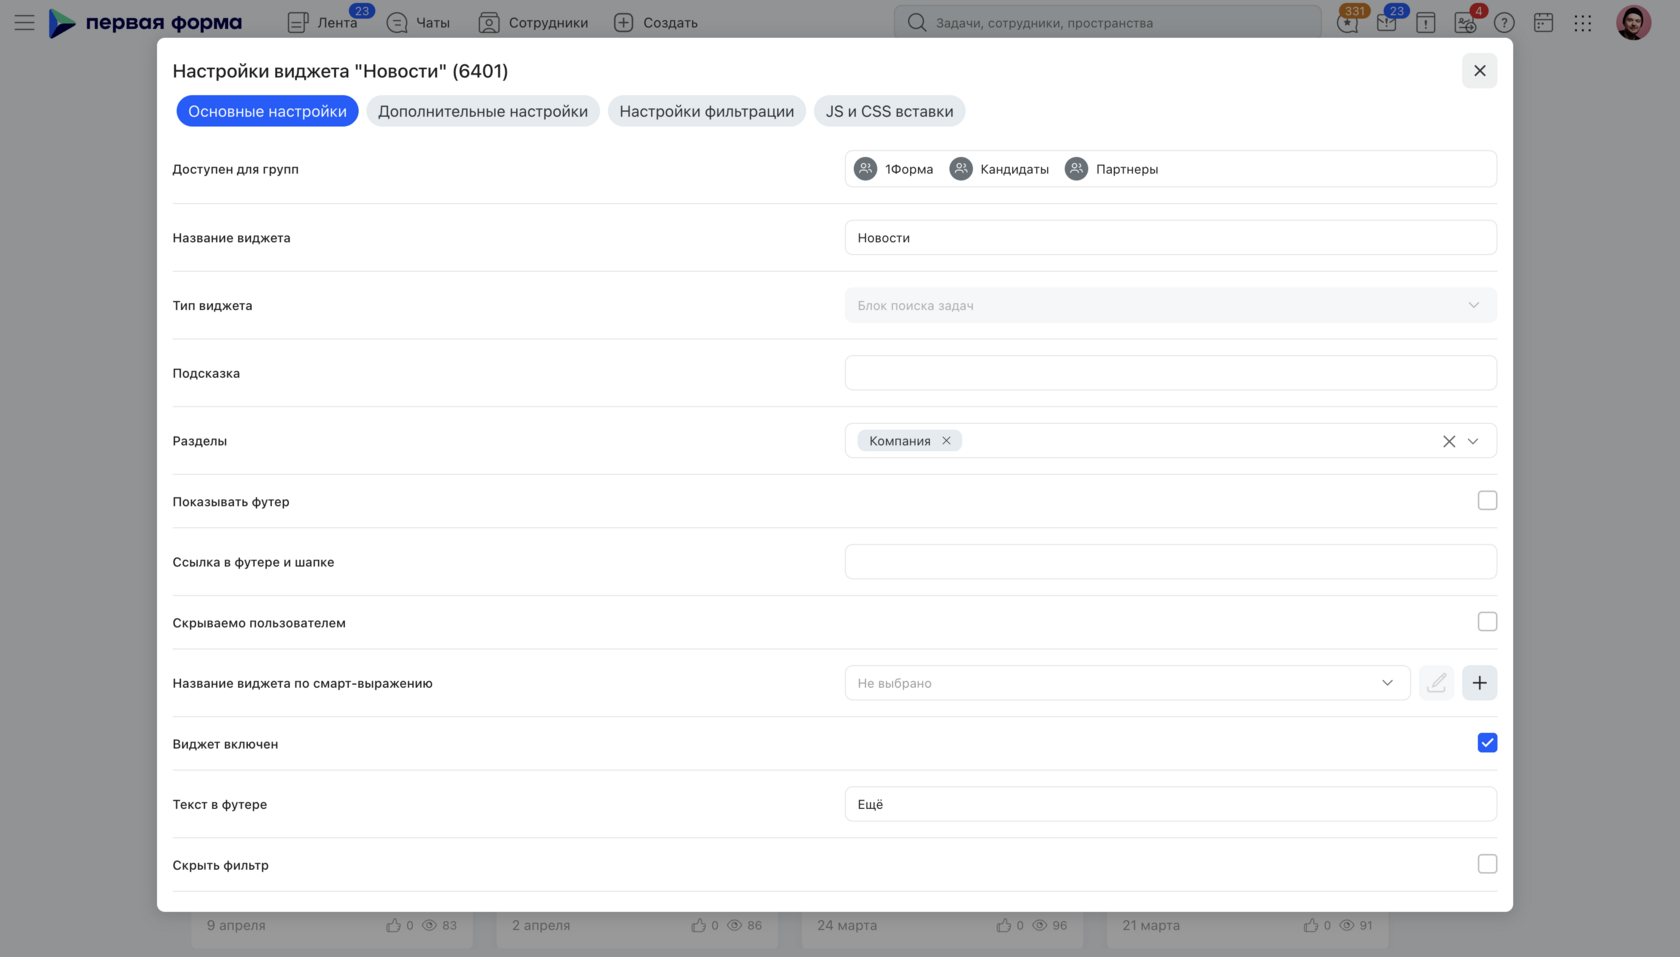Expand the Разделы dropdown arrow
1680x957 pixels.
pyautogui.click(x=1473, y=441)
